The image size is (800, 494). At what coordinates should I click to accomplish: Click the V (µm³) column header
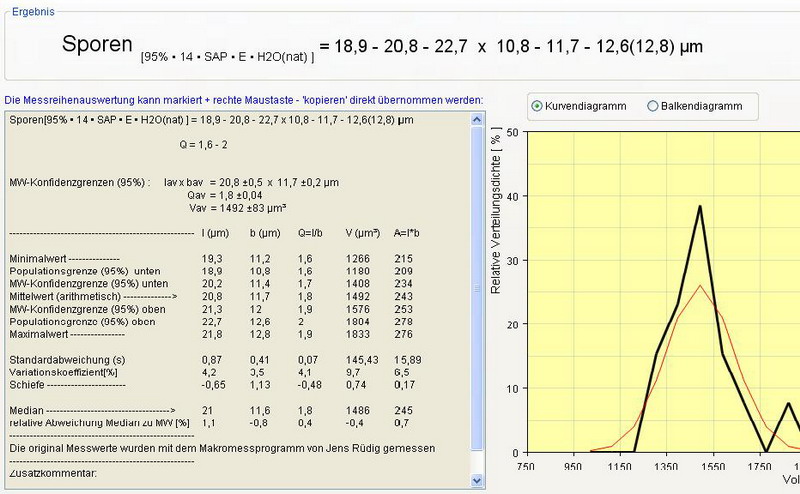(364, 233)
